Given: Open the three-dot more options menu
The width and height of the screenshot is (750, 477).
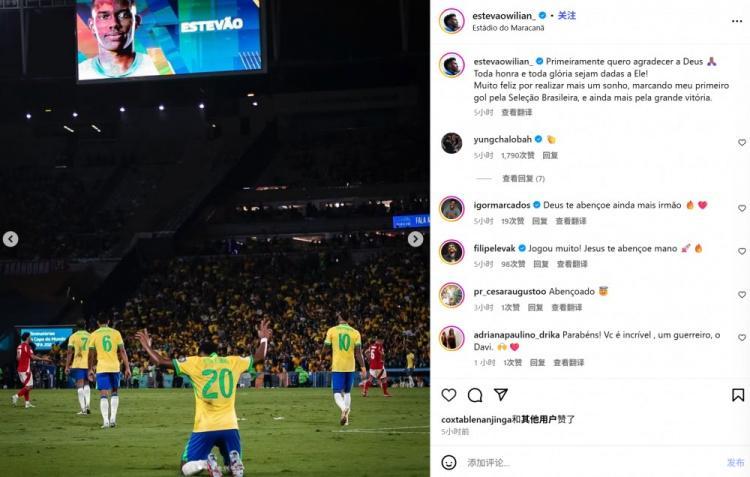Looking at the screenshot, I should (x=737, y=21).
